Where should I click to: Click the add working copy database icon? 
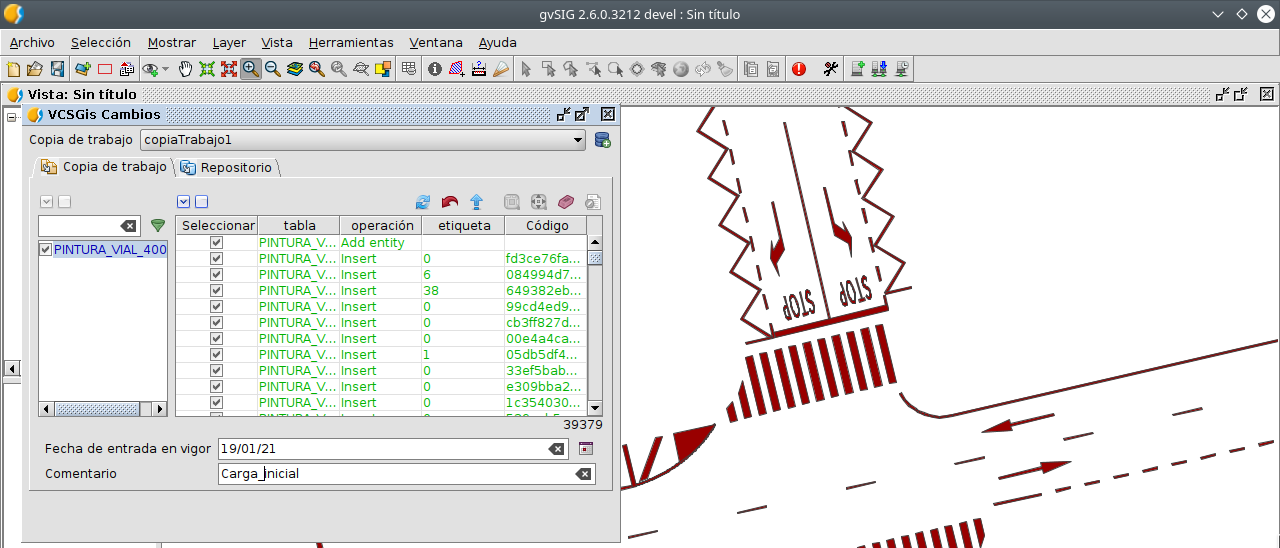pyautogui.click(x=603, y=140)
